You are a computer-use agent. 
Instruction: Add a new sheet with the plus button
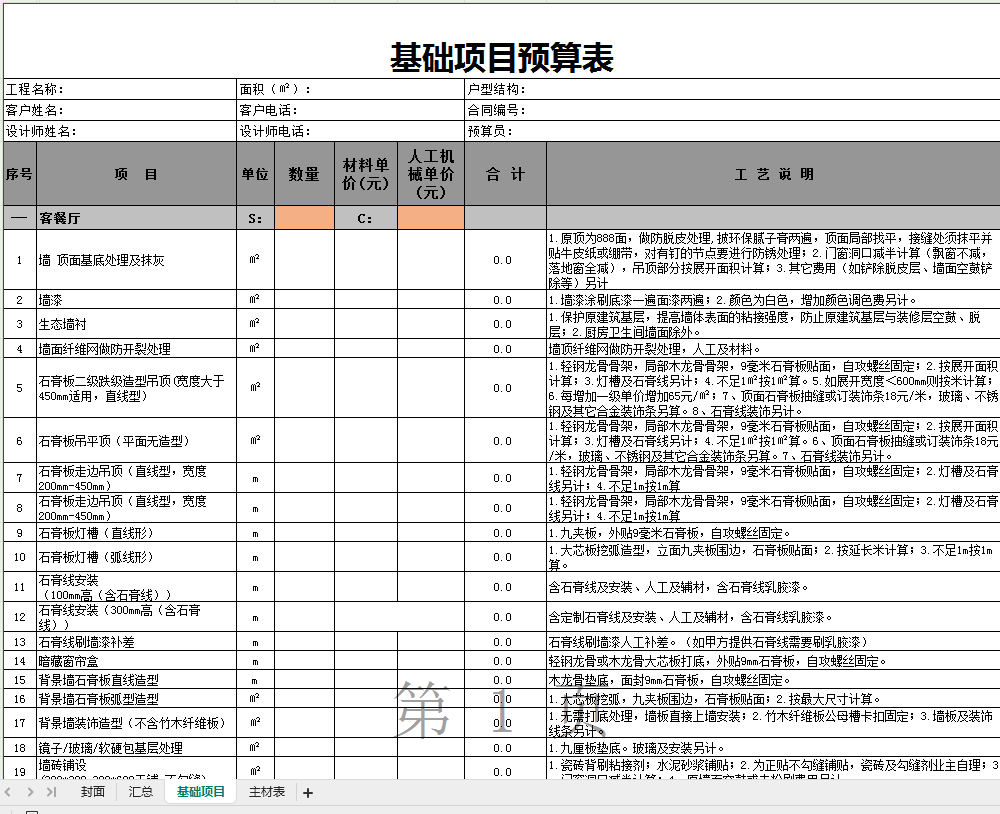(308, 792)
